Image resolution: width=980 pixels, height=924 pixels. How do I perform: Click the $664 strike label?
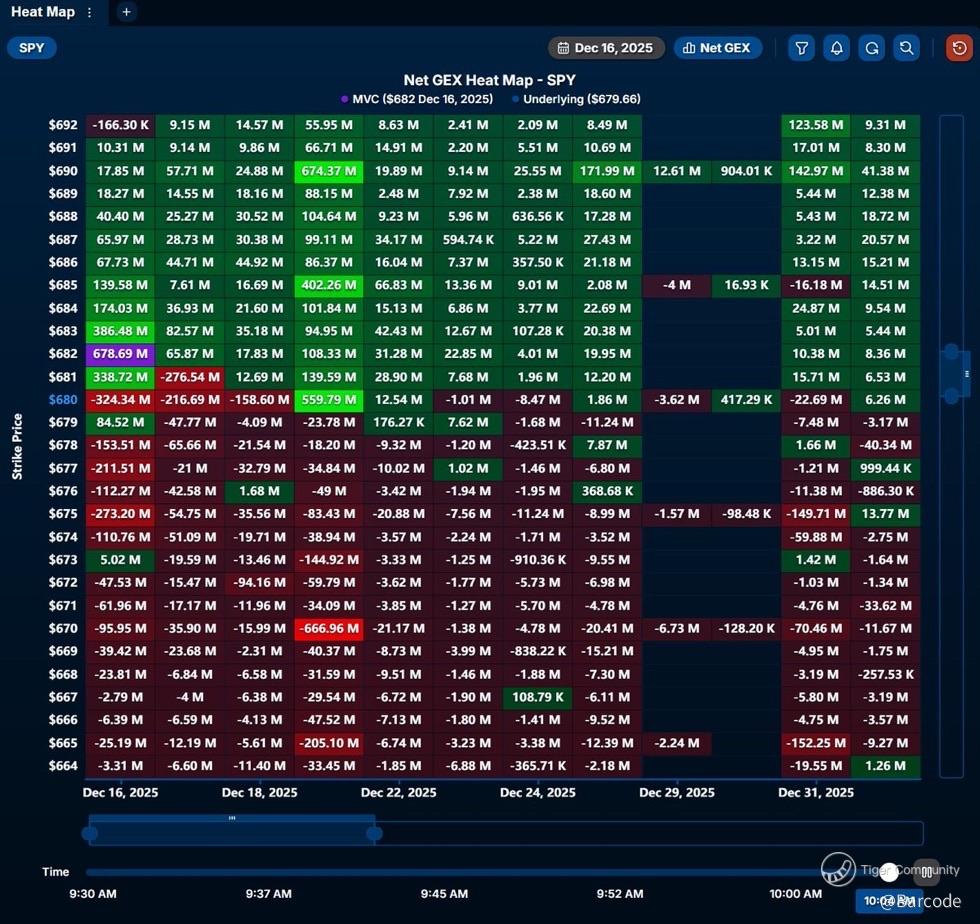pyautogui.click(x=63, y=766)
